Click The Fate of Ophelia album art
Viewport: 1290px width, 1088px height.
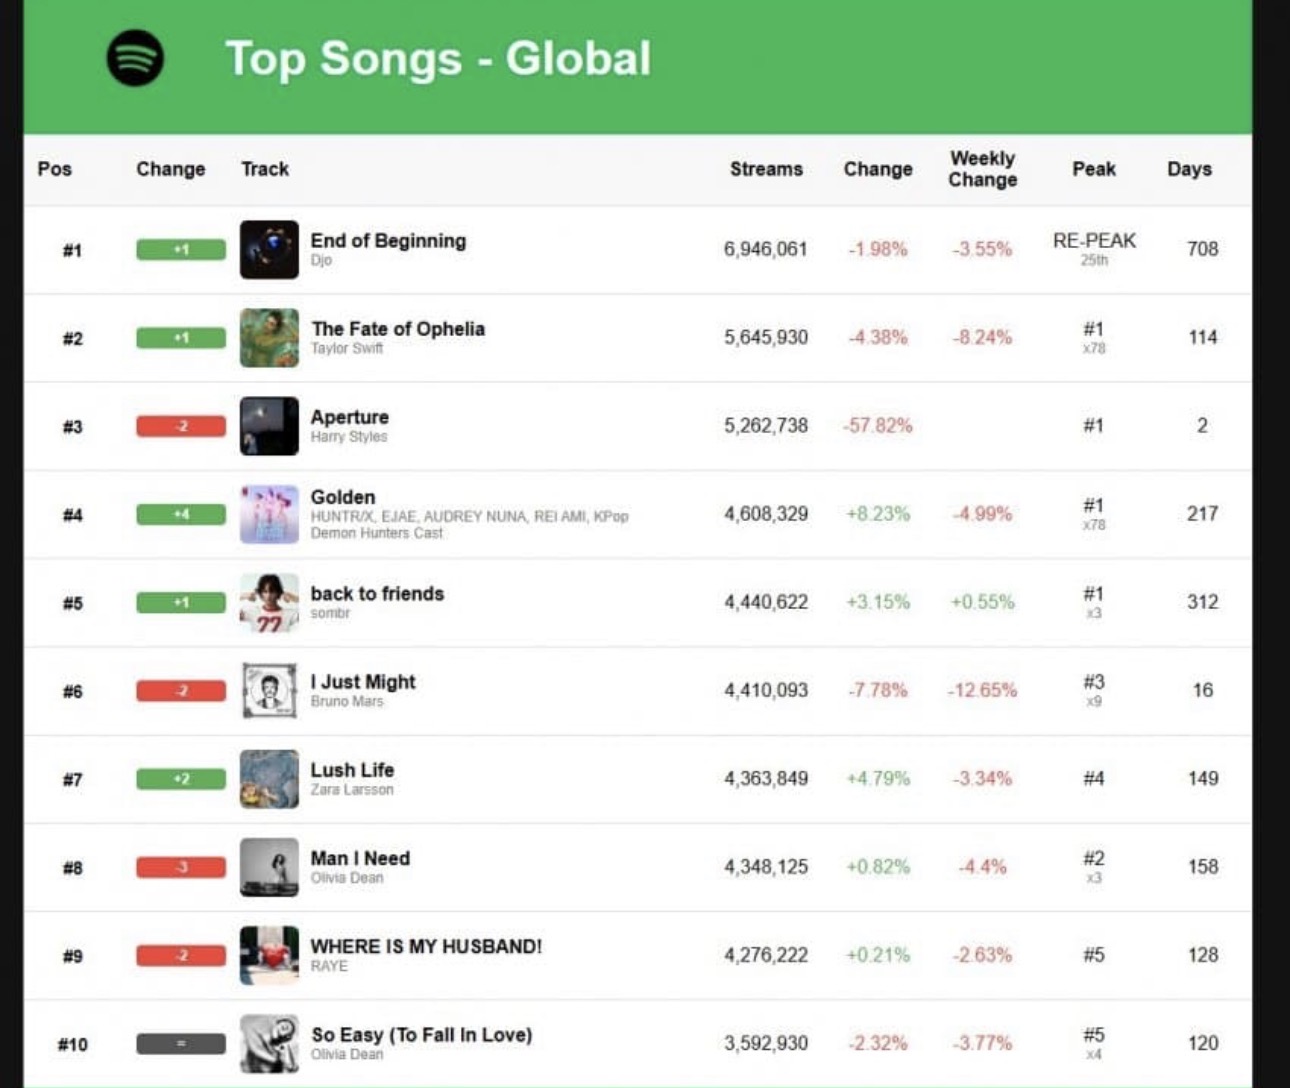click(269, 338)
